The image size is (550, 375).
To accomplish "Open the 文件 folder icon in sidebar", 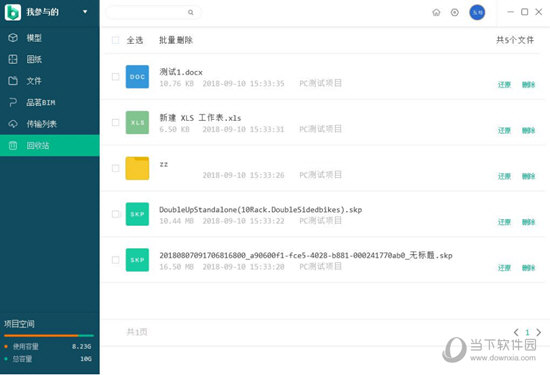I will pyautogui.click(x=13, y=81).
